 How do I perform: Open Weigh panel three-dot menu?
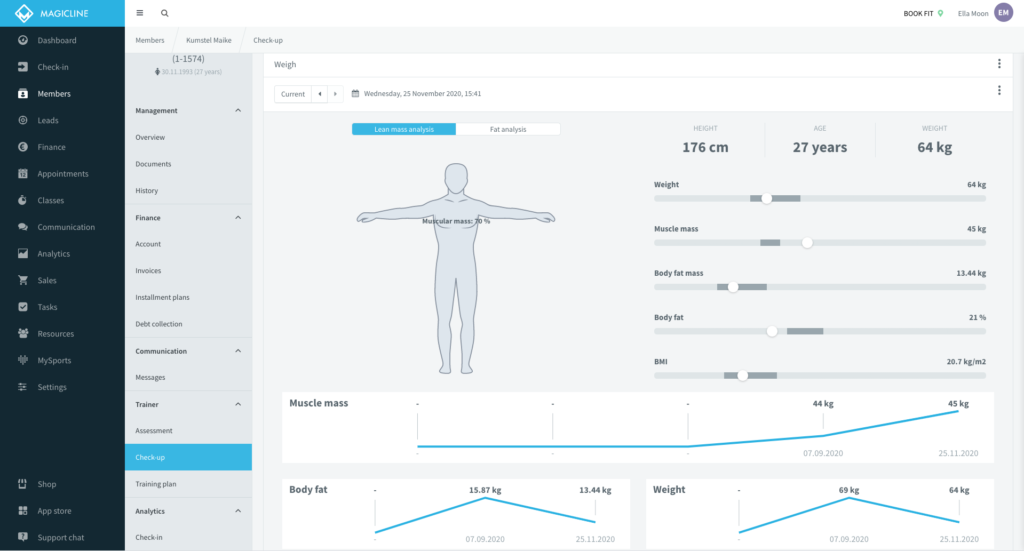(999, 64)
